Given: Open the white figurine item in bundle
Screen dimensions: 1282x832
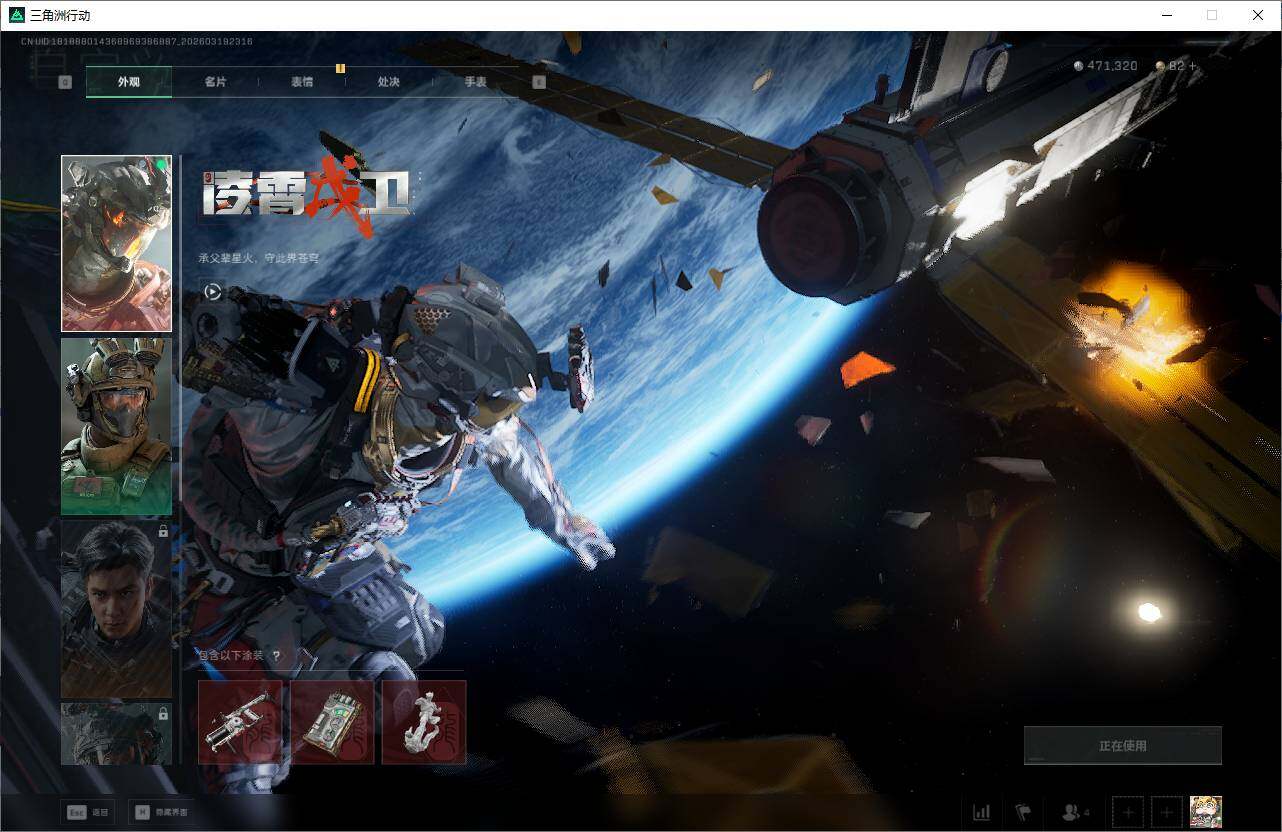Looking at the screenshot, I should click(x=424, y=722).
